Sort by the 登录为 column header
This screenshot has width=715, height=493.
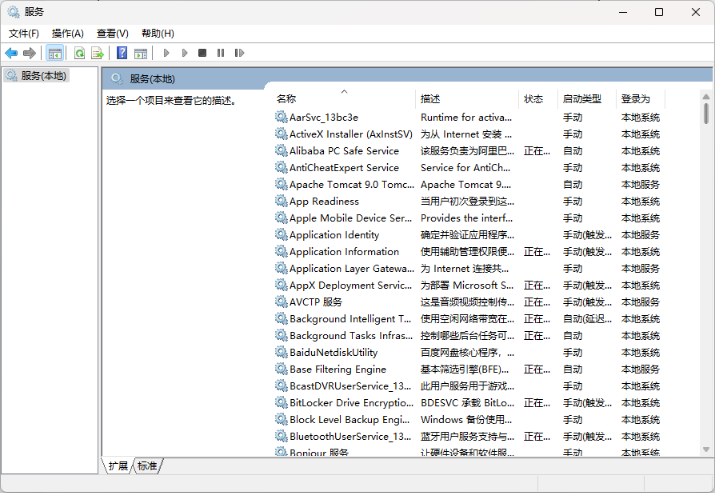[x=641, y=99]
